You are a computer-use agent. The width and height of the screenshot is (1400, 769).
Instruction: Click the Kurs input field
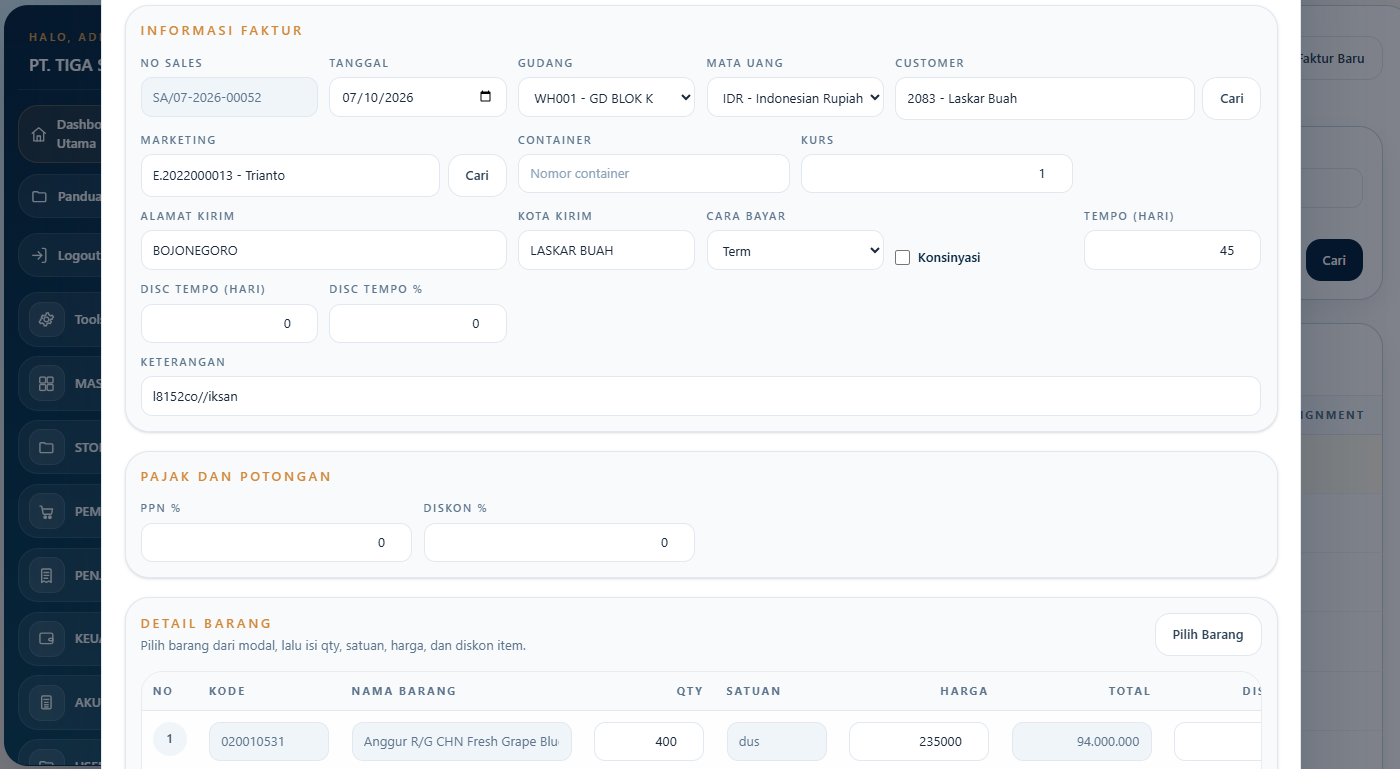click(937, 173)
